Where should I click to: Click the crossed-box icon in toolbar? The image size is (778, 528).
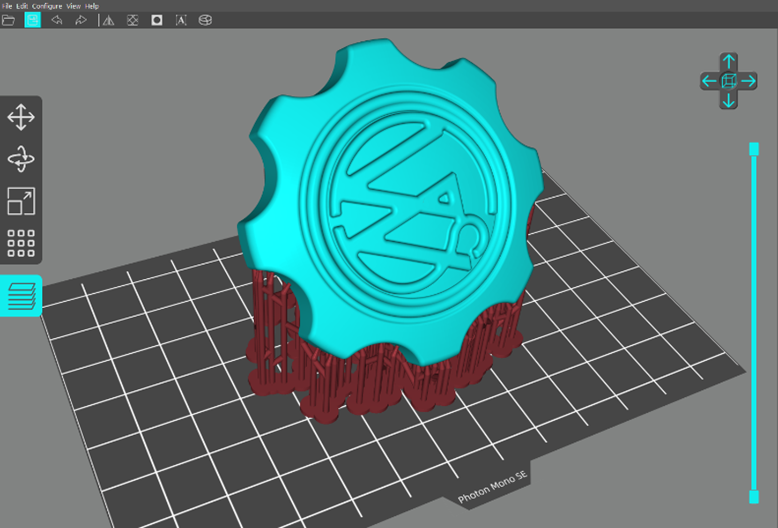[132, 20]
